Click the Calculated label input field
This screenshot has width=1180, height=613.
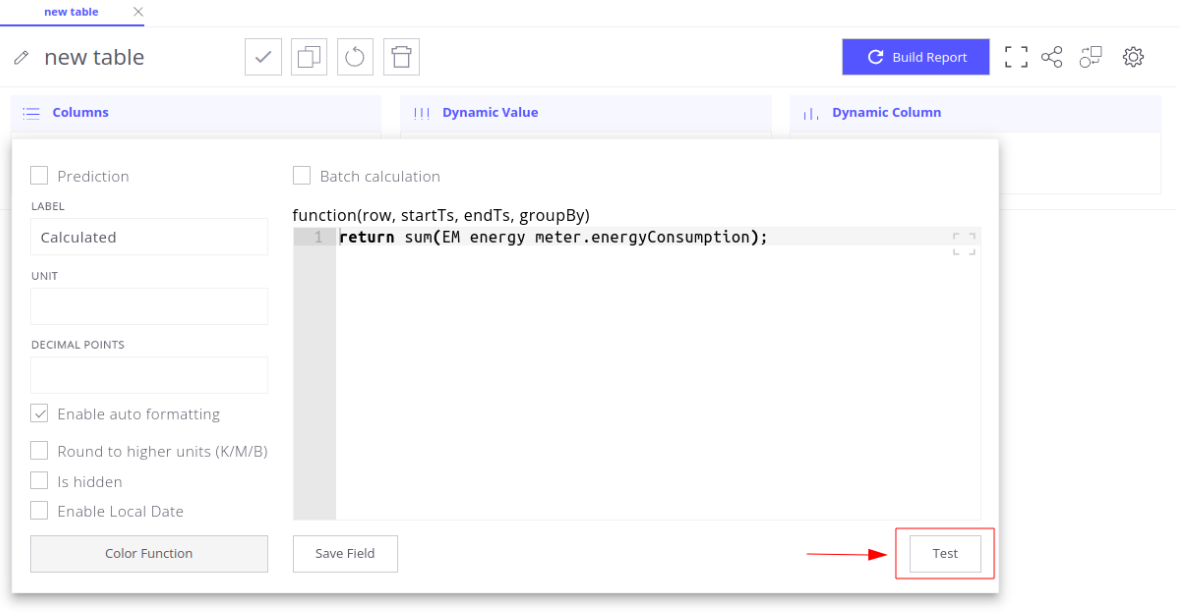click(149, 237)
